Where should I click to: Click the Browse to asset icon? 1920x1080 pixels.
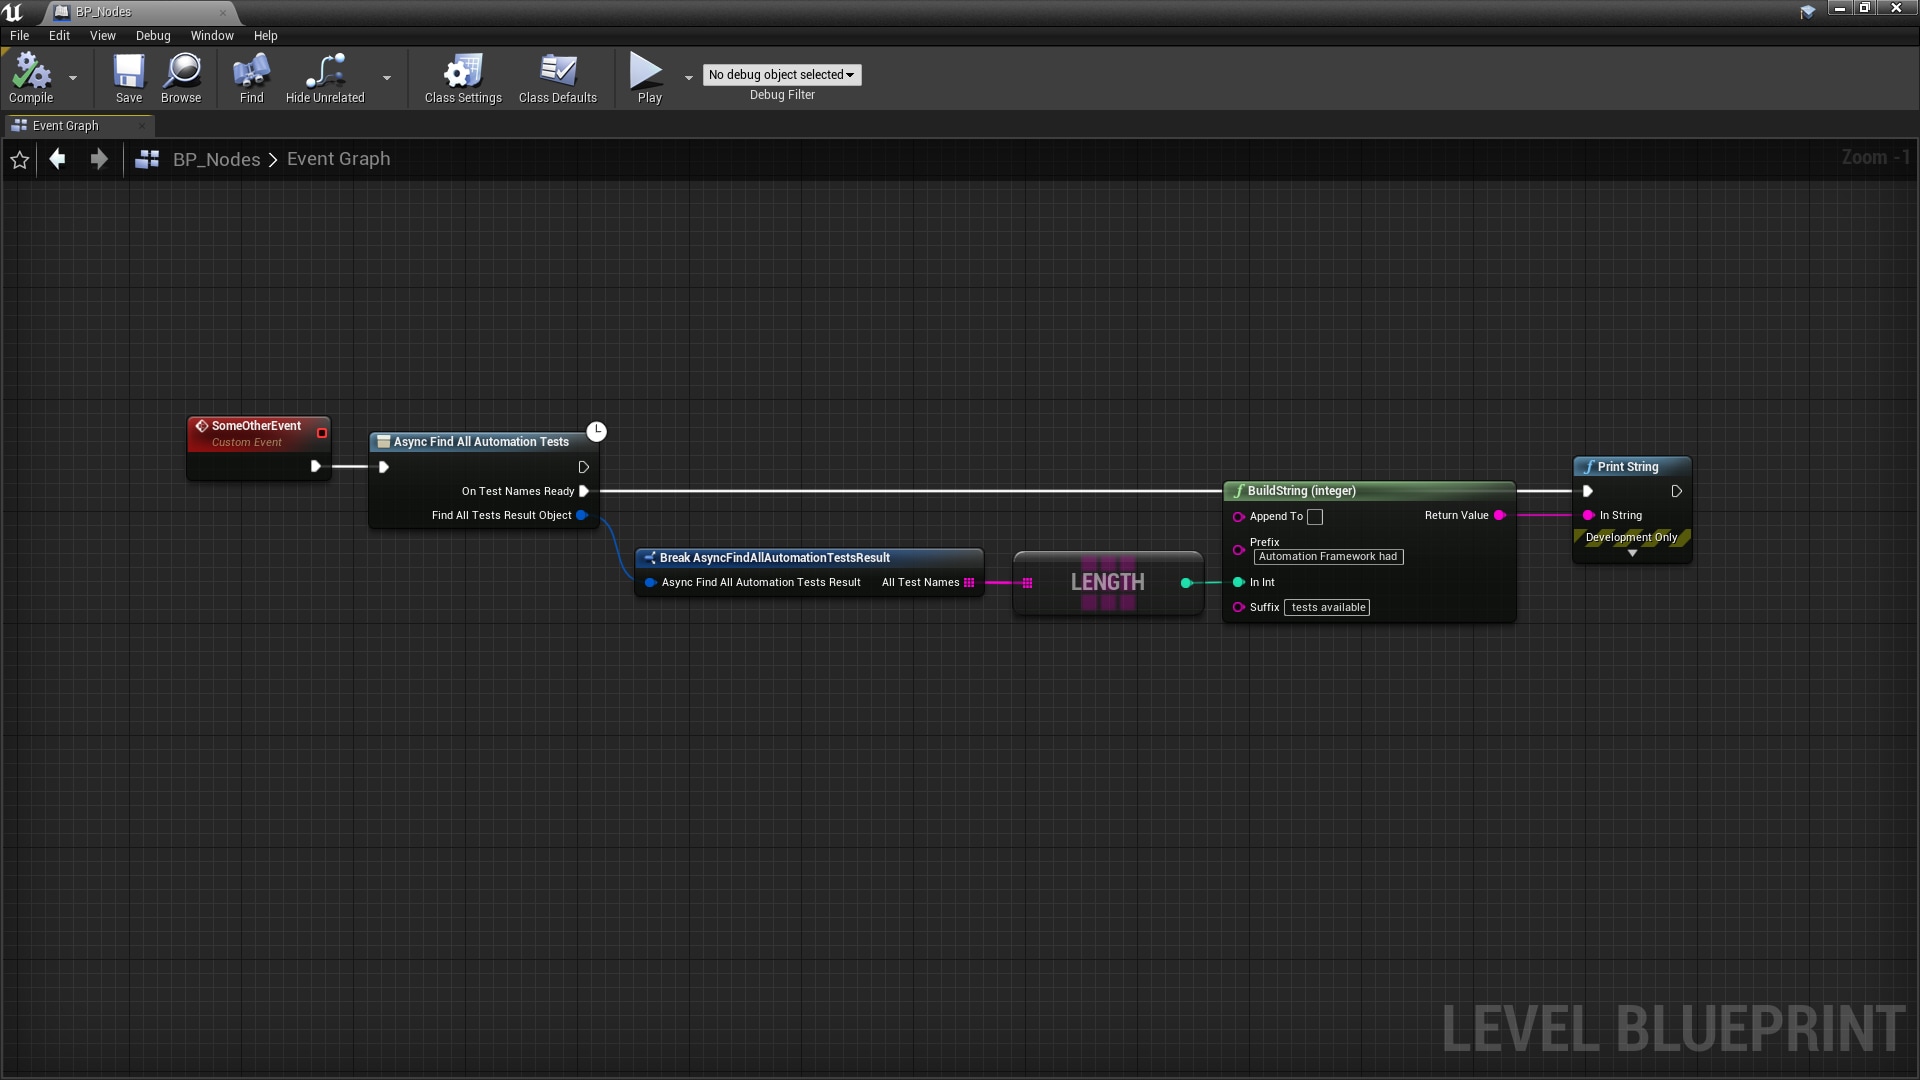[181, 78]
